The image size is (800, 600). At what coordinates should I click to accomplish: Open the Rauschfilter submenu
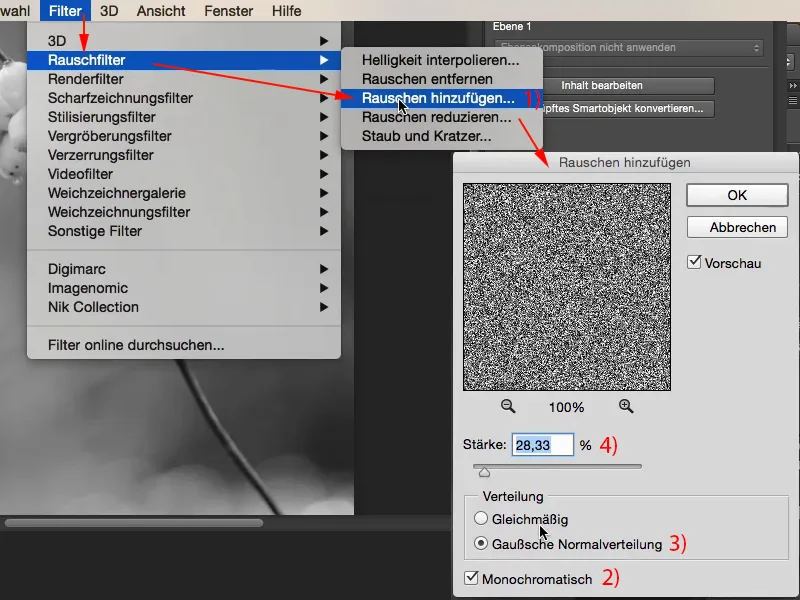pos(184,60)
